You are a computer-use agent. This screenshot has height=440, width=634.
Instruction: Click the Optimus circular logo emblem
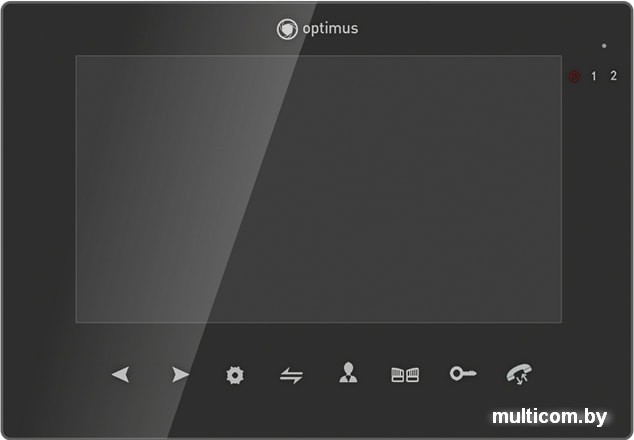click(x=287, y=29)
